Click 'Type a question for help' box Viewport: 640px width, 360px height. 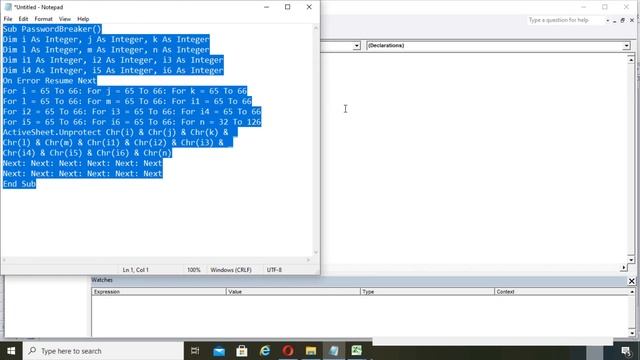click(x=565, y=20)
